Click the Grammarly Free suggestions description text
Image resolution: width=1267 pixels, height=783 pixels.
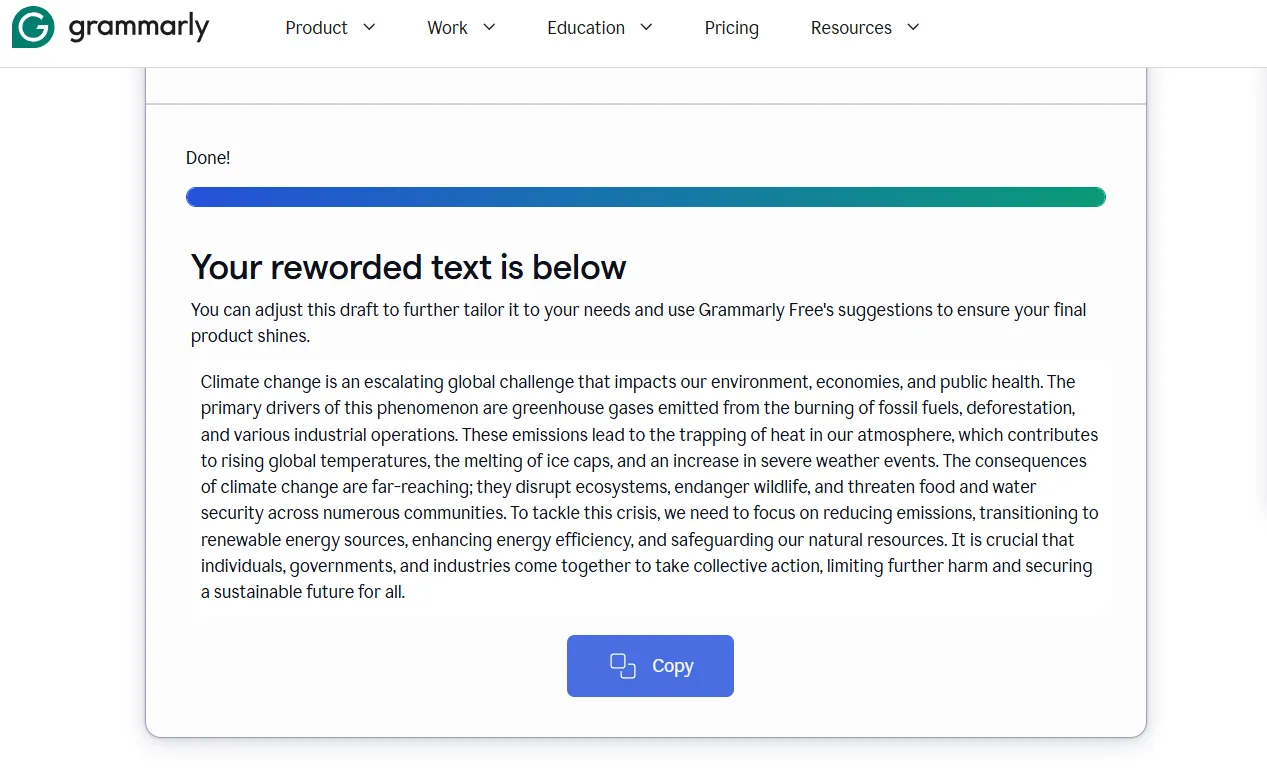(x=637, y=322)
